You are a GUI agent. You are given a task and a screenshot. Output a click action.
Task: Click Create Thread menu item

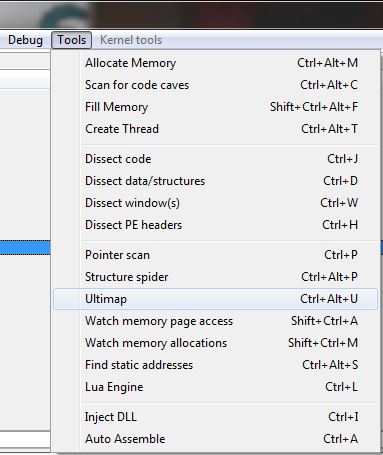[x=215, y=129]
